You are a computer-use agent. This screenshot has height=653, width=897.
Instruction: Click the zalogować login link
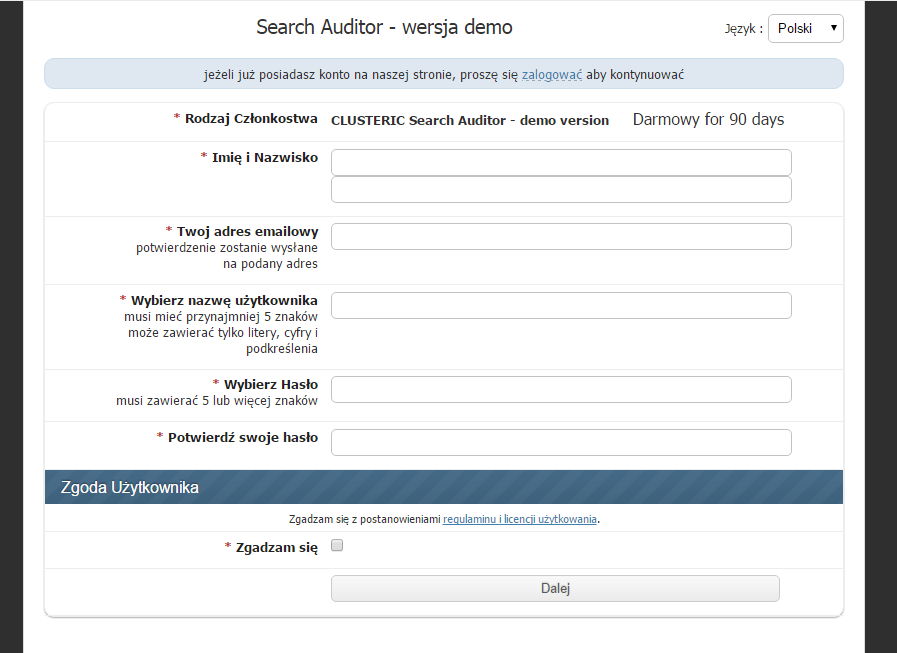click(x=551, y=74)
